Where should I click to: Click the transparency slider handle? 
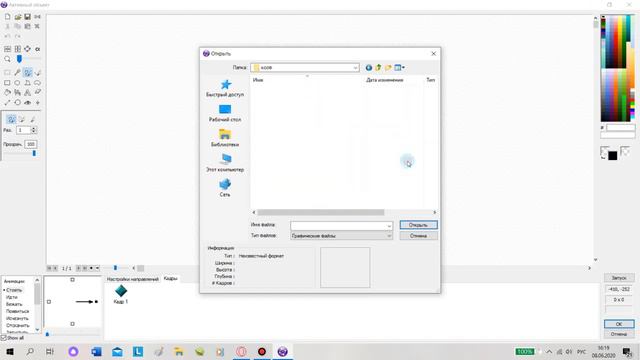(34, 153)
